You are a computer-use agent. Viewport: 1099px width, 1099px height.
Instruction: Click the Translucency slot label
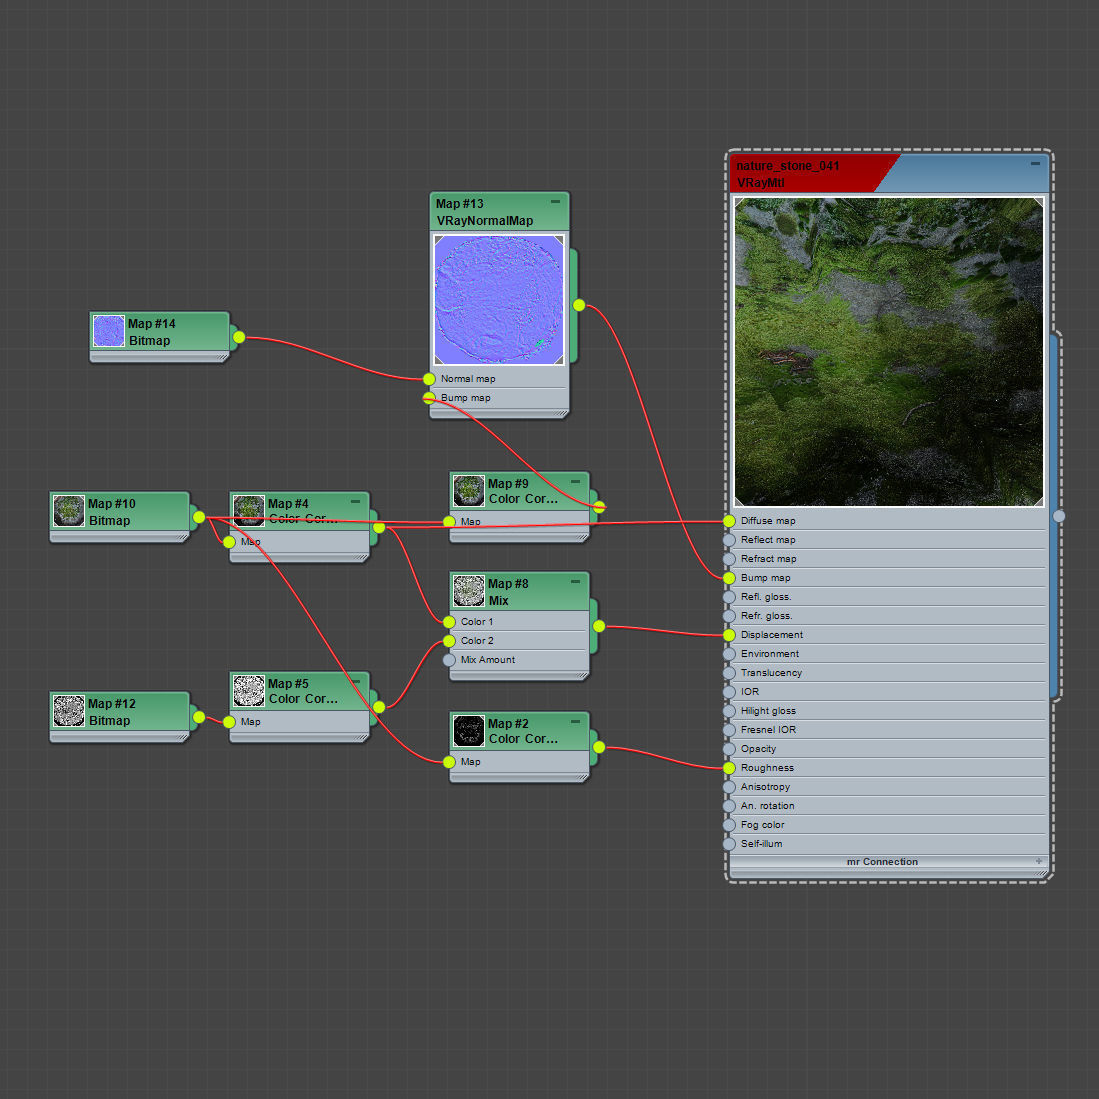pyautogui.click(x=771, y=673)
